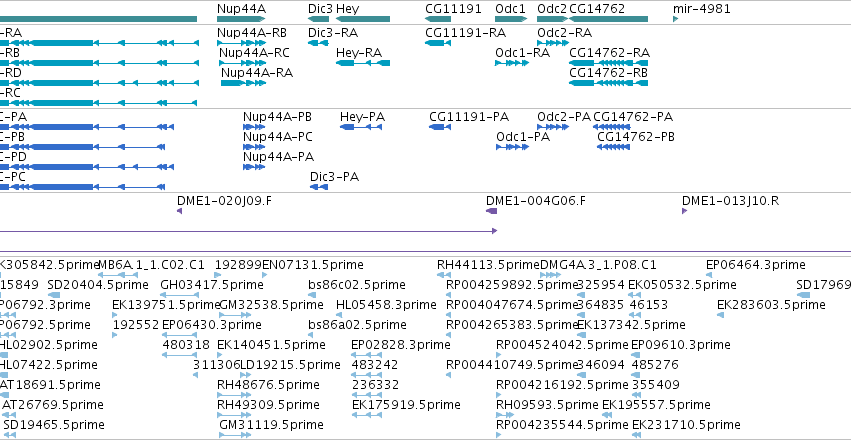Click EST RP004259892.5prime
The height and width of the screenshot is (440, 851).
click(449, 295)
